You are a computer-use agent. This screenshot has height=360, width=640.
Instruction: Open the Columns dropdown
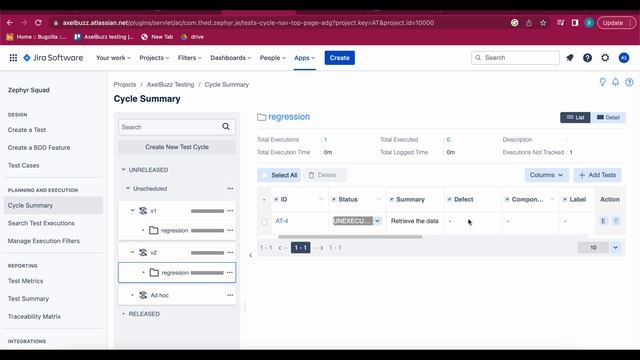(x=547, y=175)
